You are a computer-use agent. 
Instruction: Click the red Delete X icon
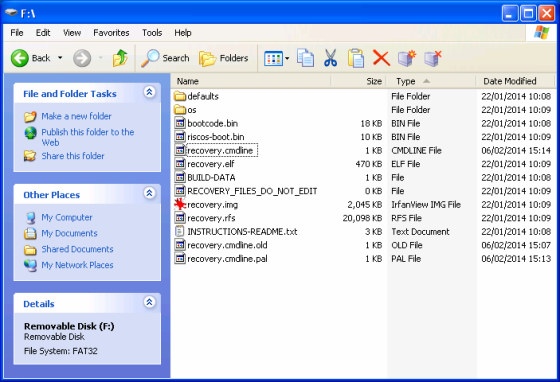[381, 58]
